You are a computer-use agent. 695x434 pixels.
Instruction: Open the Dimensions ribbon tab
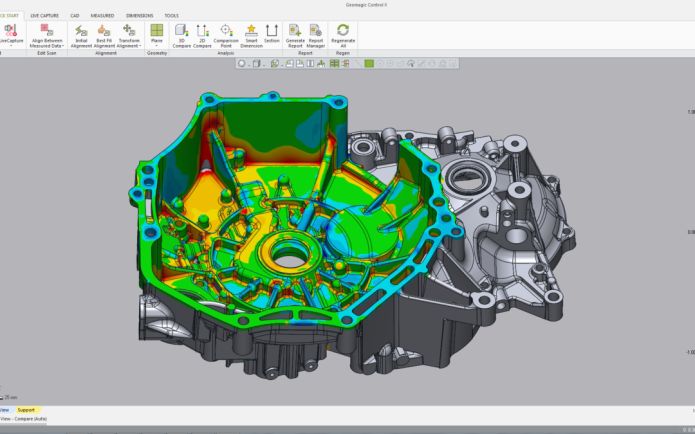coord(139,16)
